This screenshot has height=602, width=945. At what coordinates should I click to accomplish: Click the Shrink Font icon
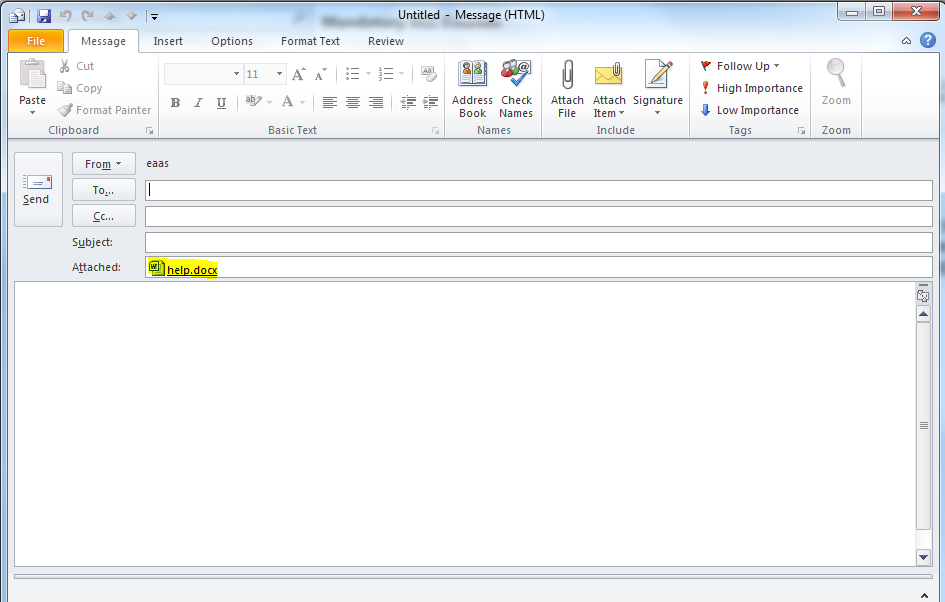[321, 74]
